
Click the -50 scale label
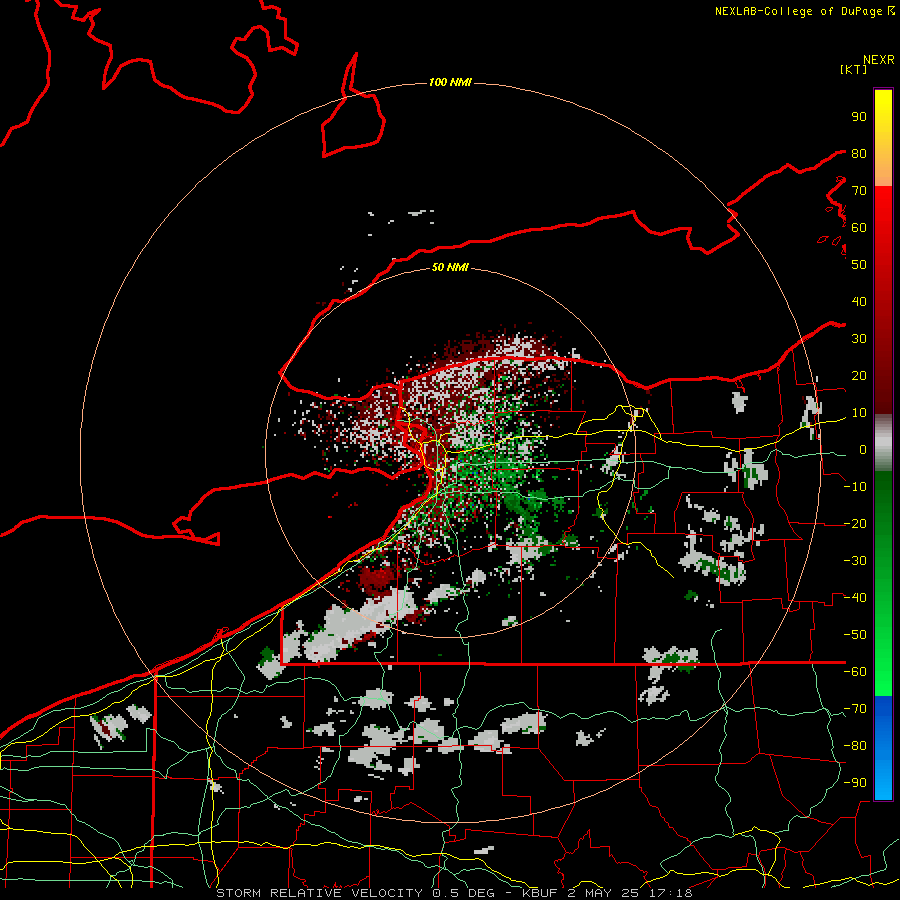[855, 635]
